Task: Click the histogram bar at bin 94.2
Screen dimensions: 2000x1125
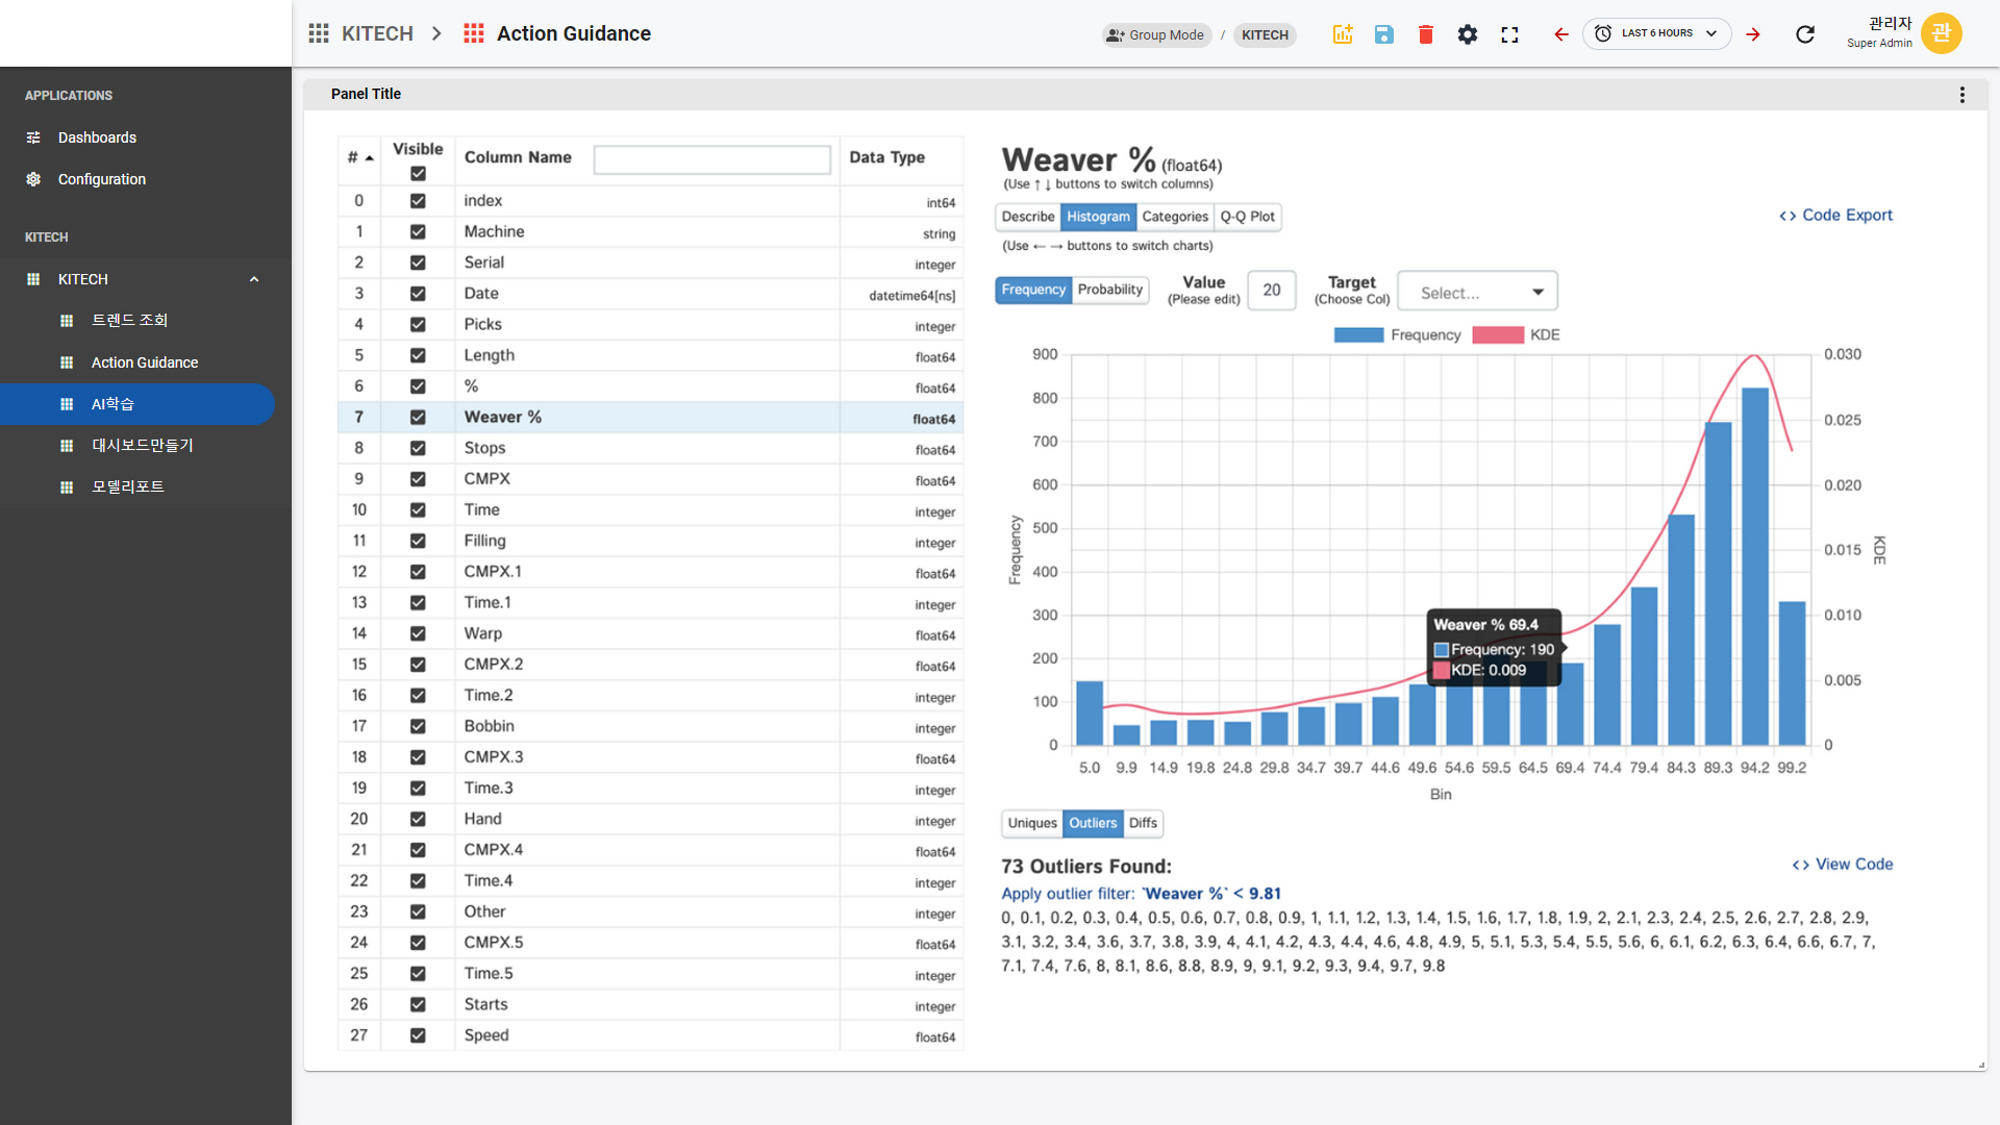Action: tap(1755, 567)
